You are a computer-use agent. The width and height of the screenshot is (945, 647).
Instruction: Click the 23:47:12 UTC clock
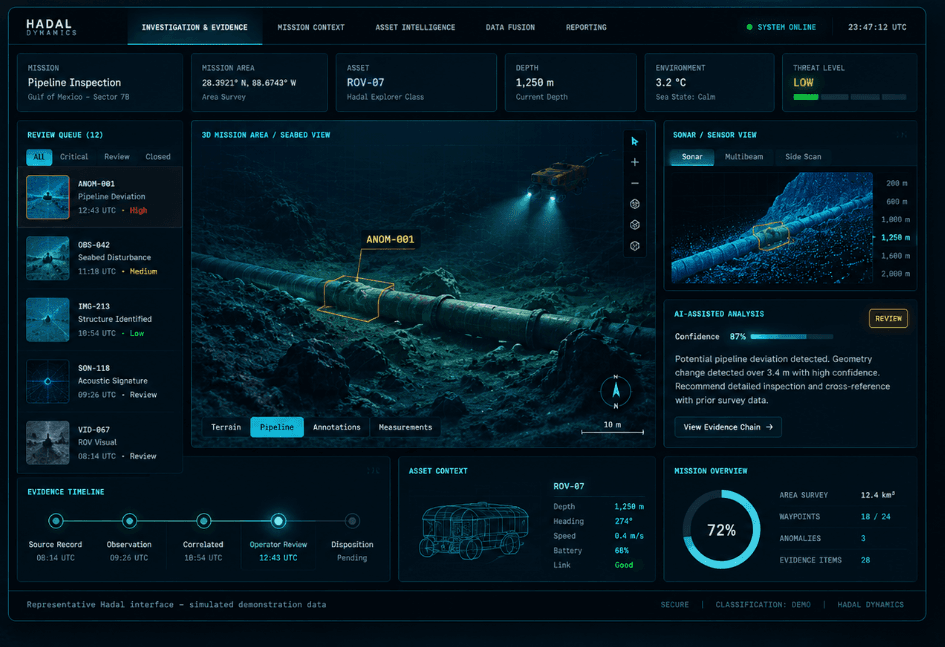click(877, 28)
